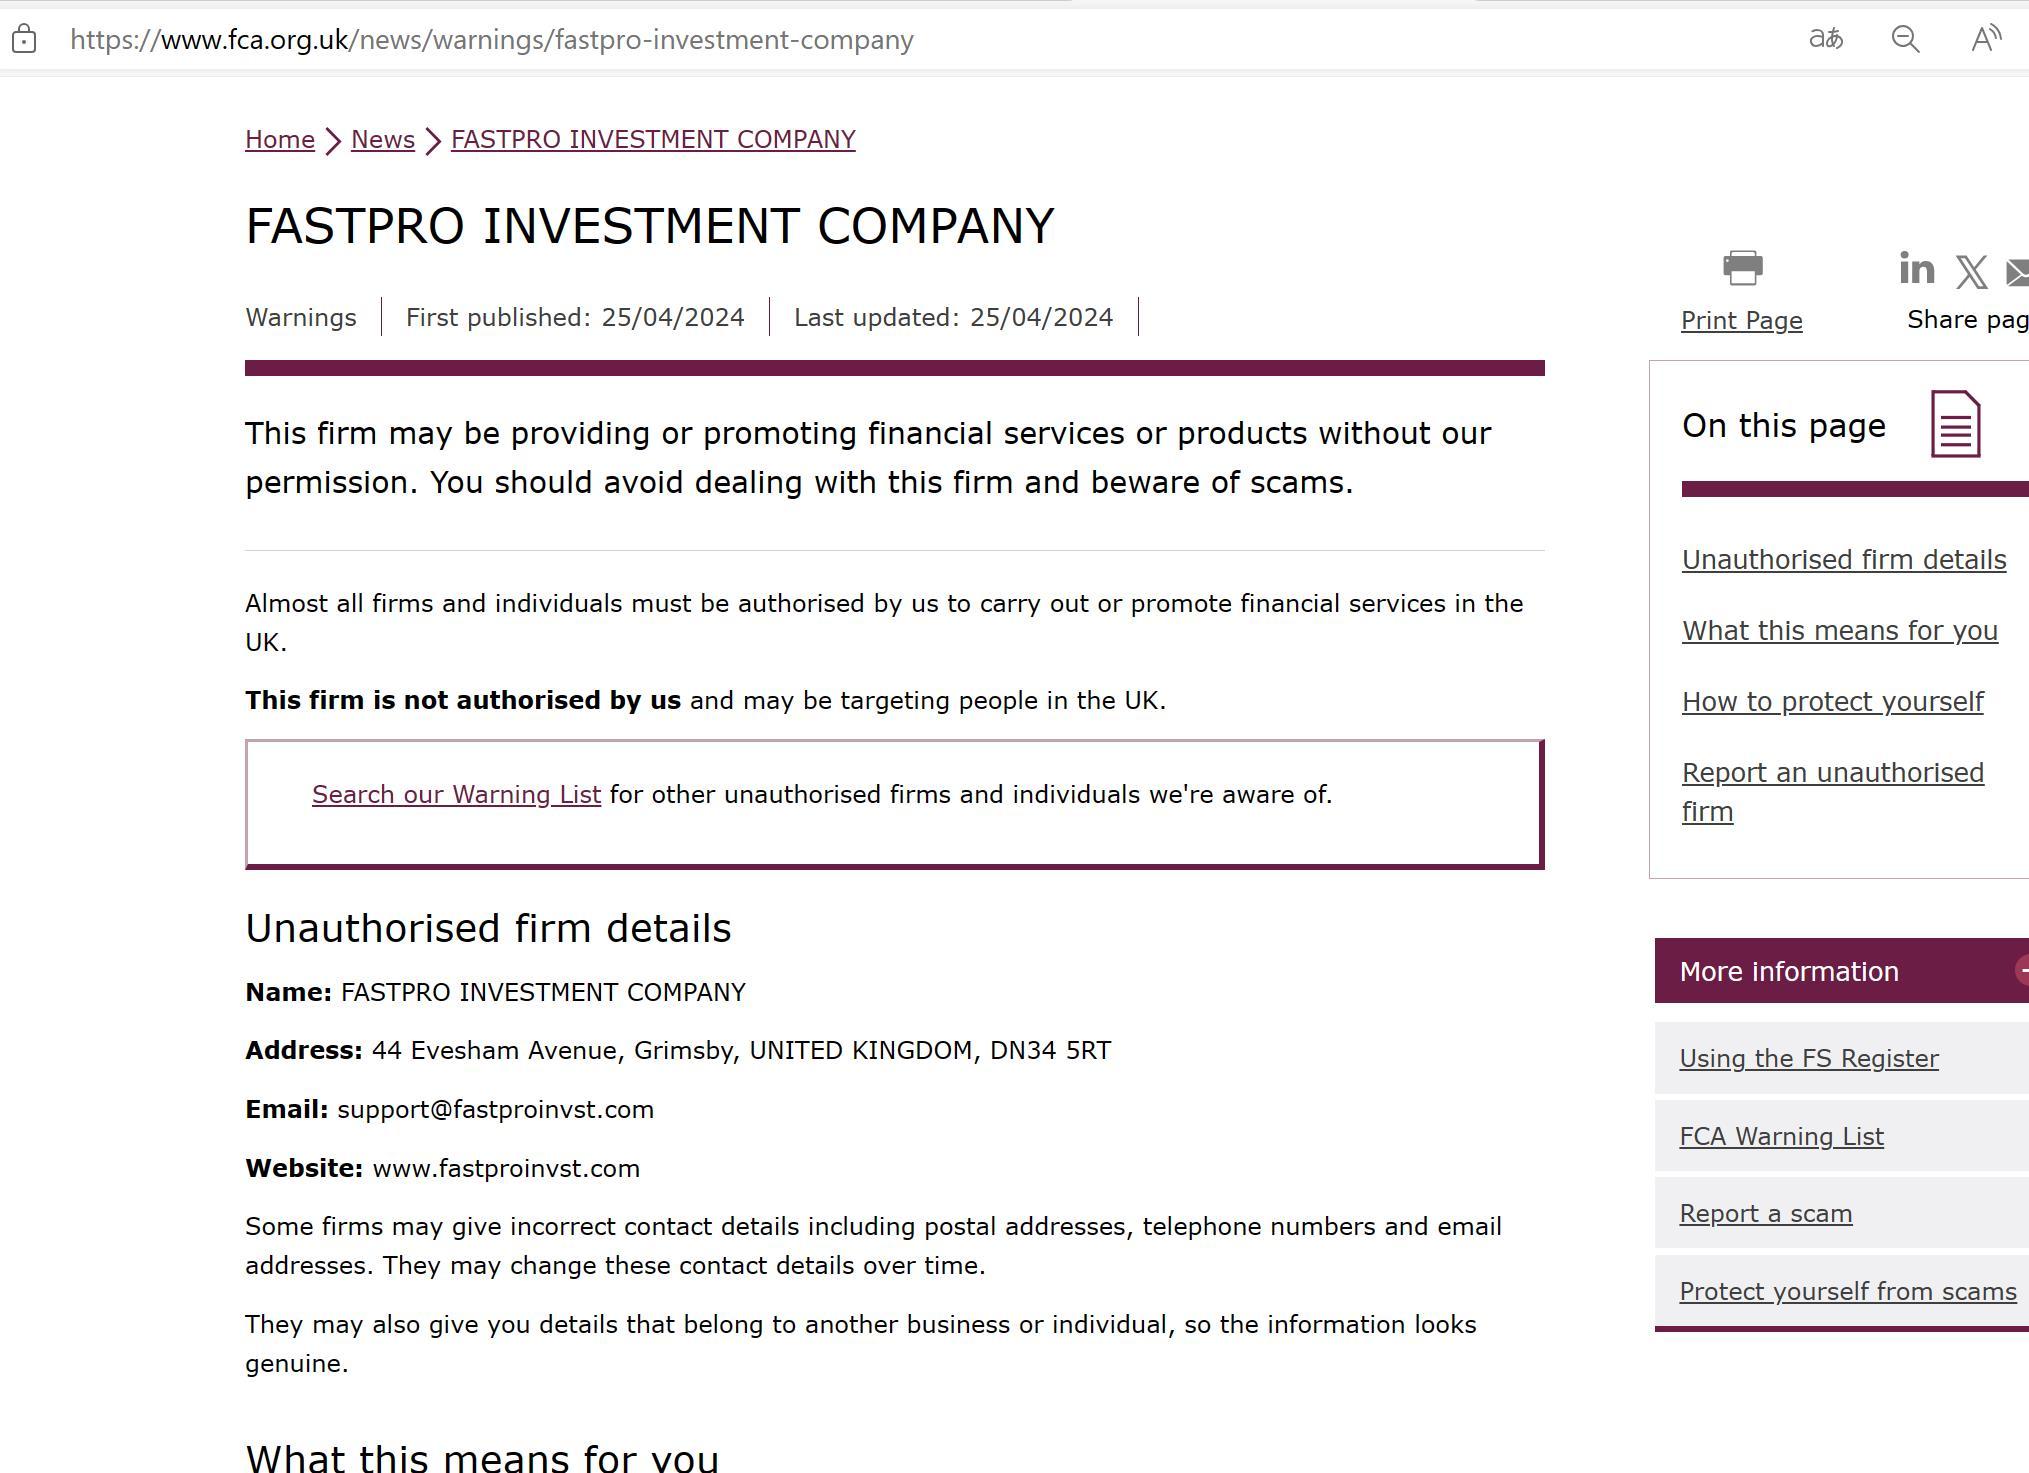The height and width of the screenshot is (1473, 2029).
Task: Go to Home breadcrumb
Action: pos(280,139)
